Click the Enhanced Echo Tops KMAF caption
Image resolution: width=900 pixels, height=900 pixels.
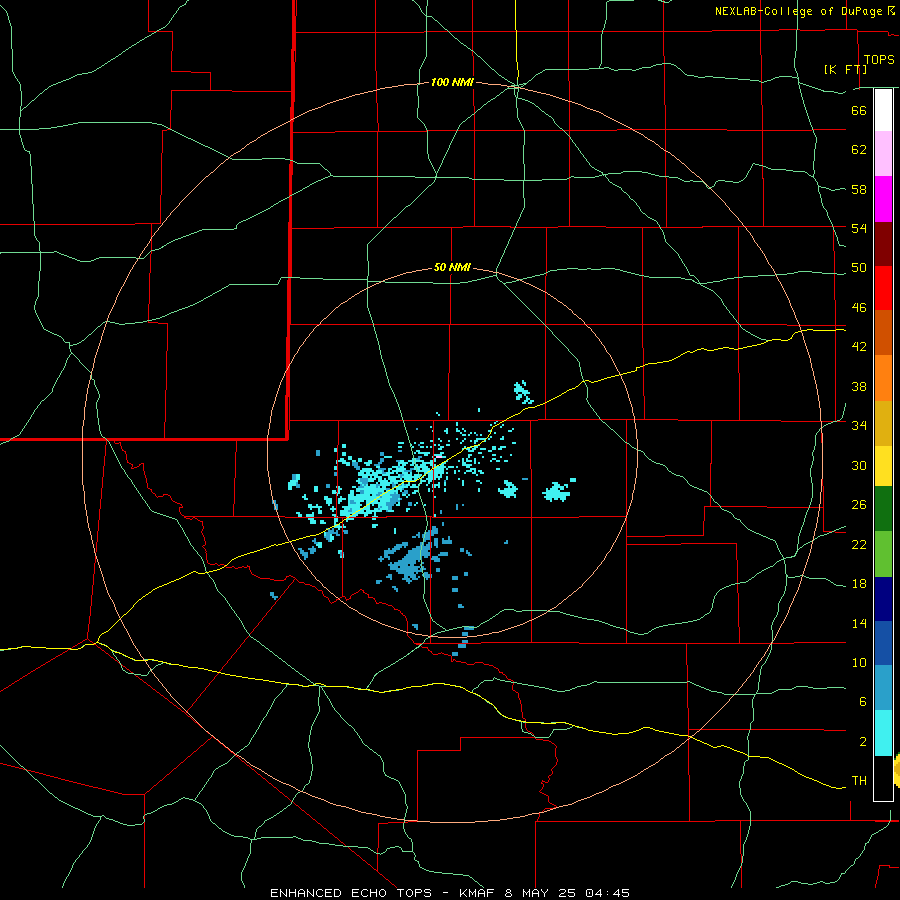click(x=449, y=893)
